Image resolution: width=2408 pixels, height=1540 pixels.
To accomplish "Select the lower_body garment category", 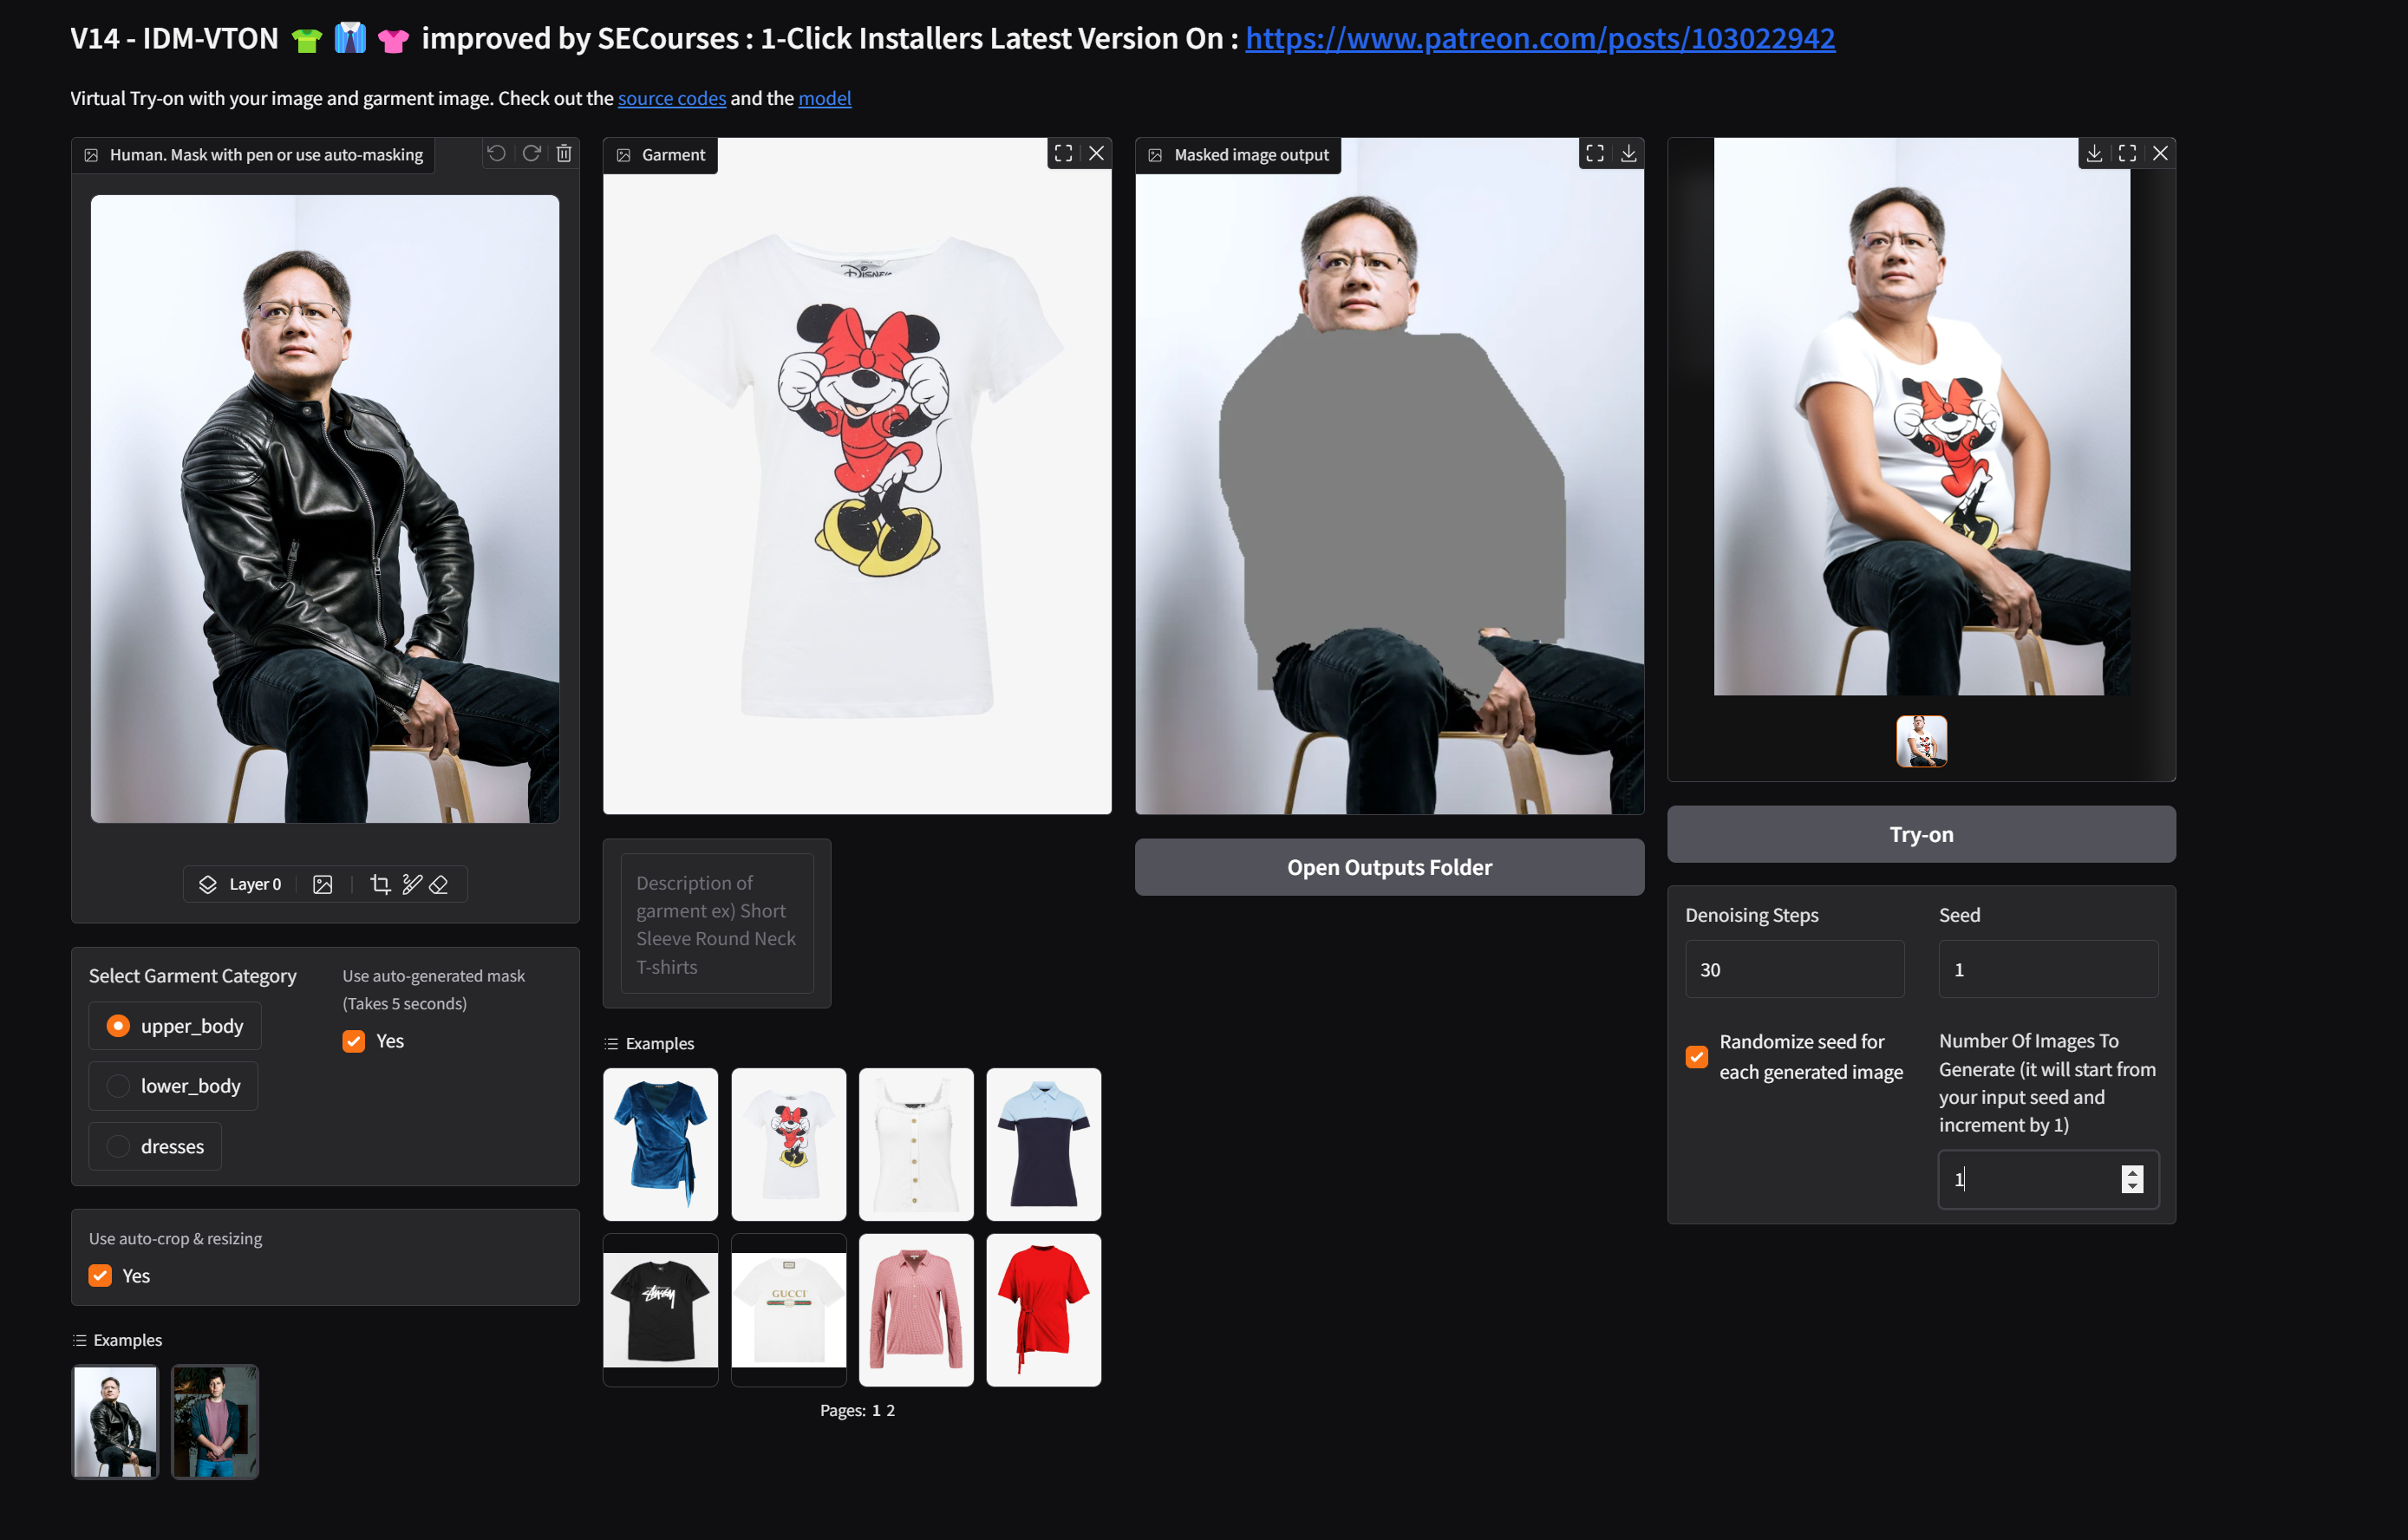I will (x=118, y=1086).
